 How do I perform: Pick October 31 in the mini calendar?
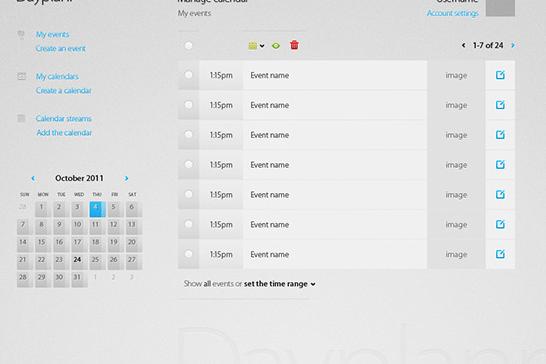pos(79,279)
